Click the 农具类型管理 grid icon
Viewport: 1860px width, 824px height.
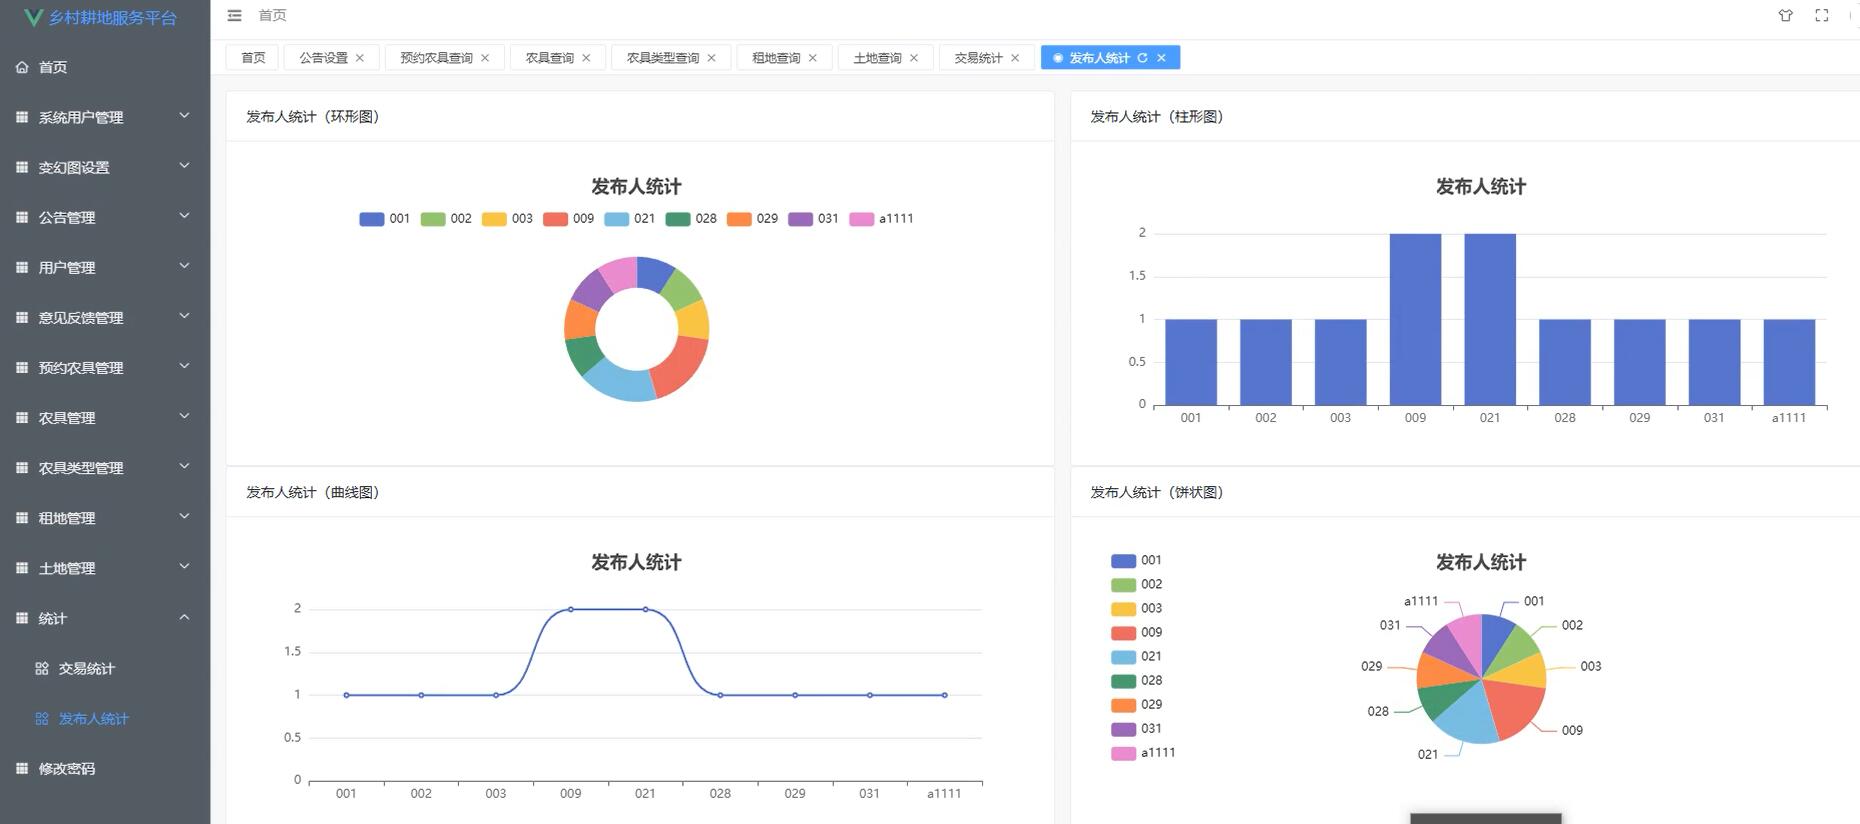pyautogui.click(x=22, y=467)
